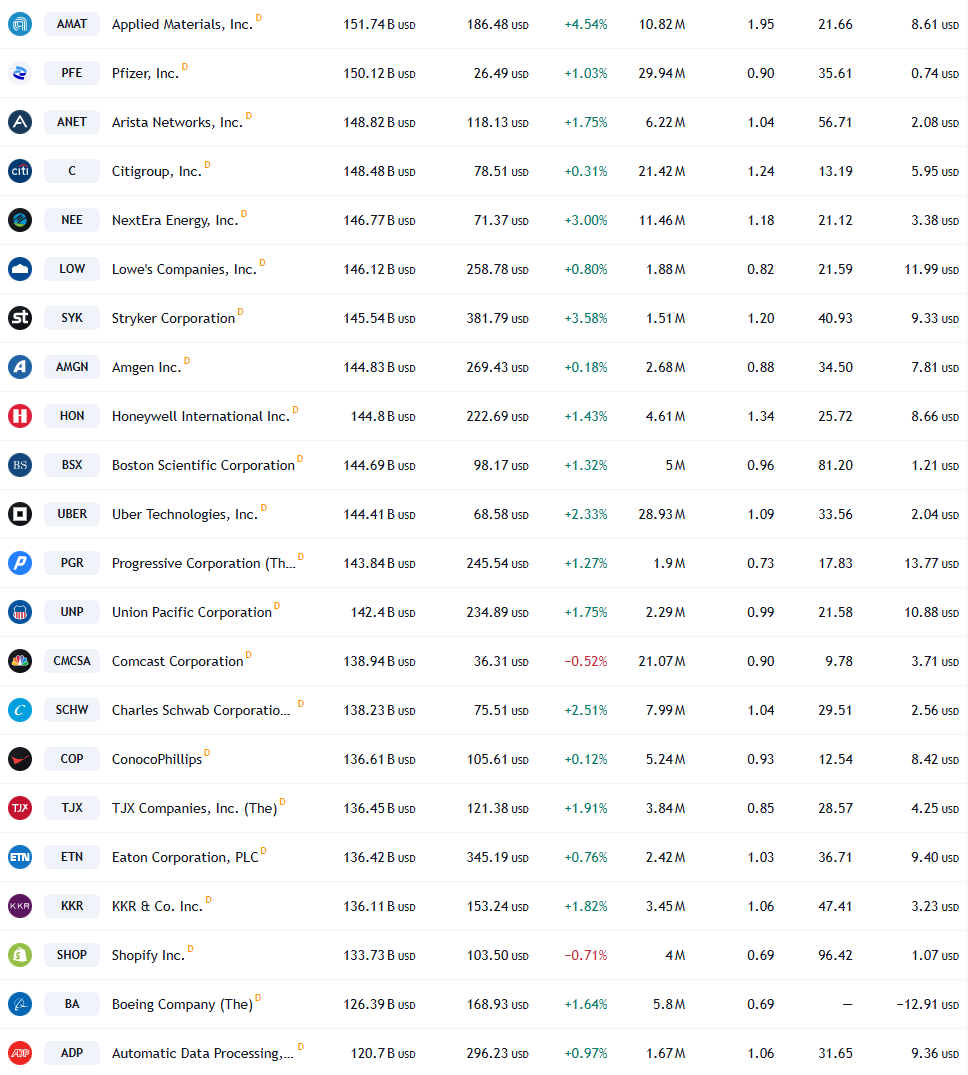Screen dimensions: 968x1075
Task: Open the ConocoPhillips company link
Action: point(157,760)
